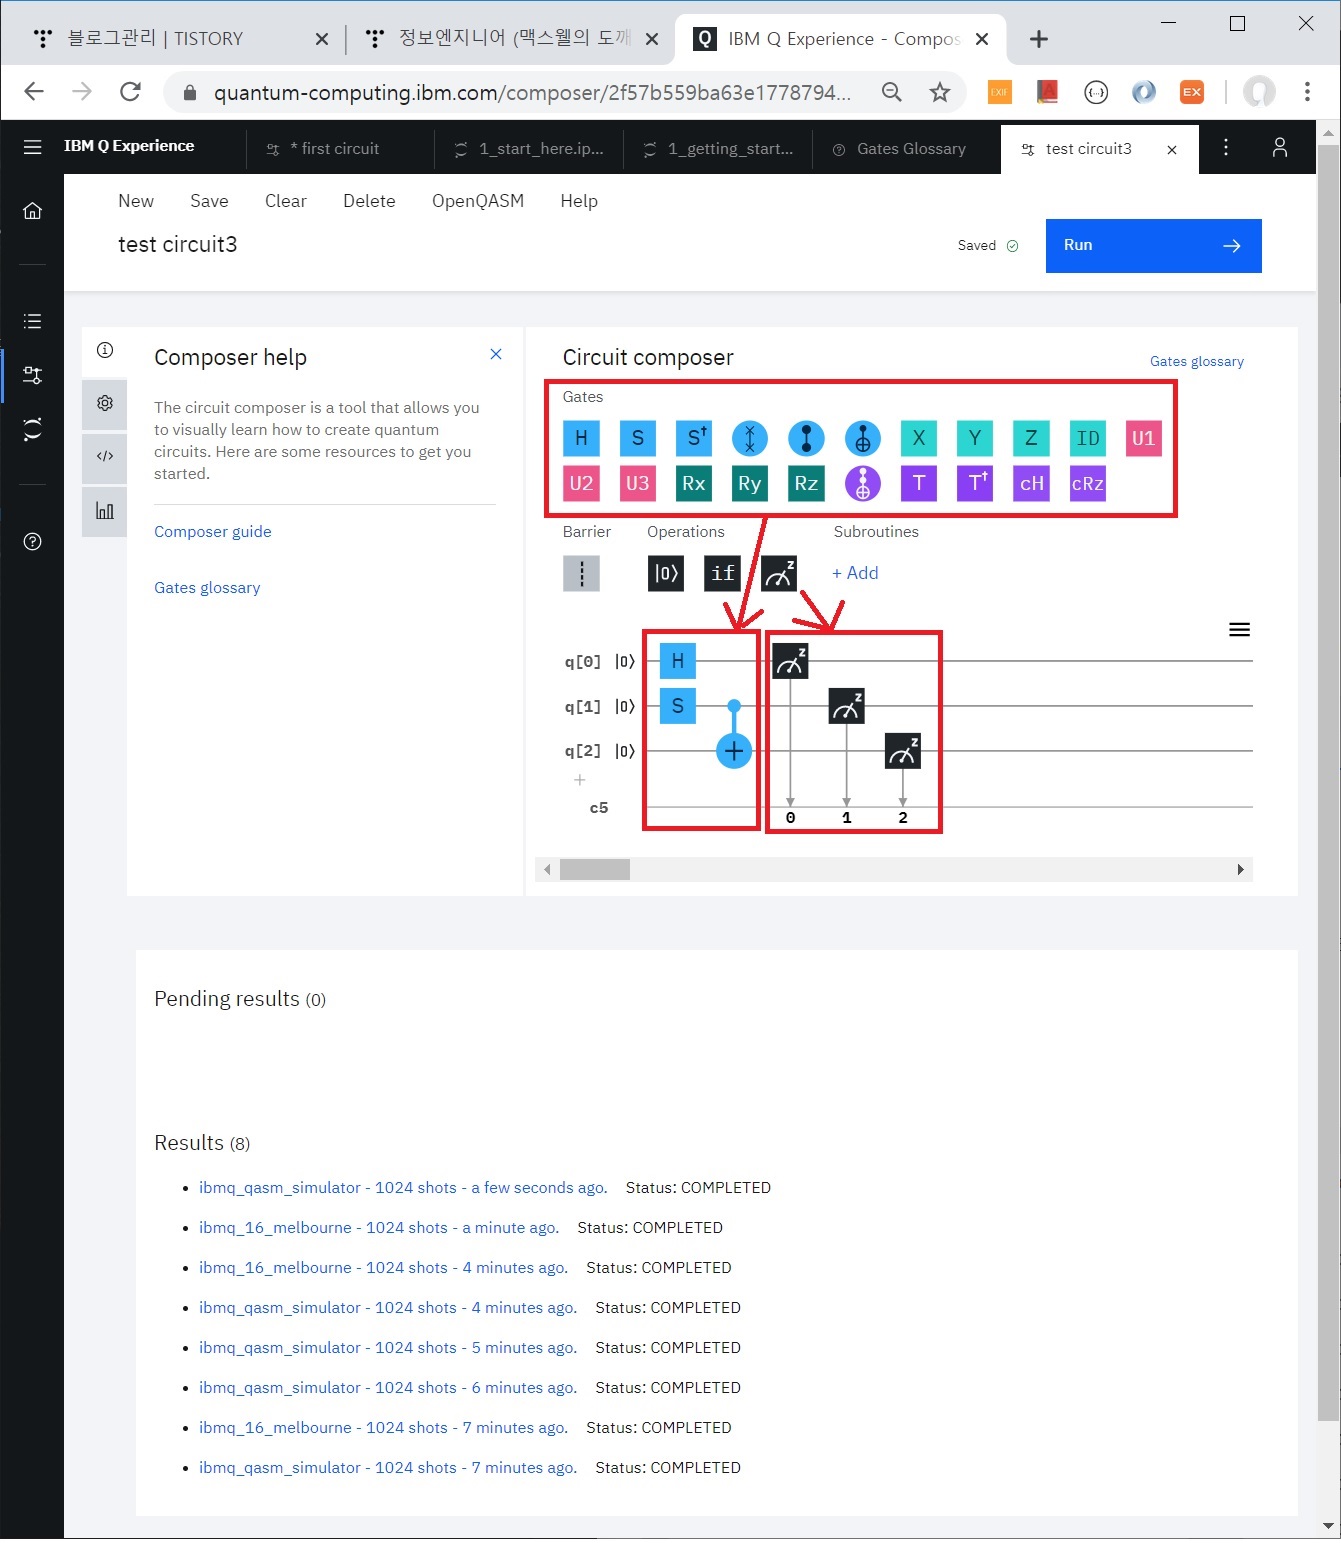Open composer settings gear tab
The height and width of the screenshot is (1543, 1341).
[104, 403]
